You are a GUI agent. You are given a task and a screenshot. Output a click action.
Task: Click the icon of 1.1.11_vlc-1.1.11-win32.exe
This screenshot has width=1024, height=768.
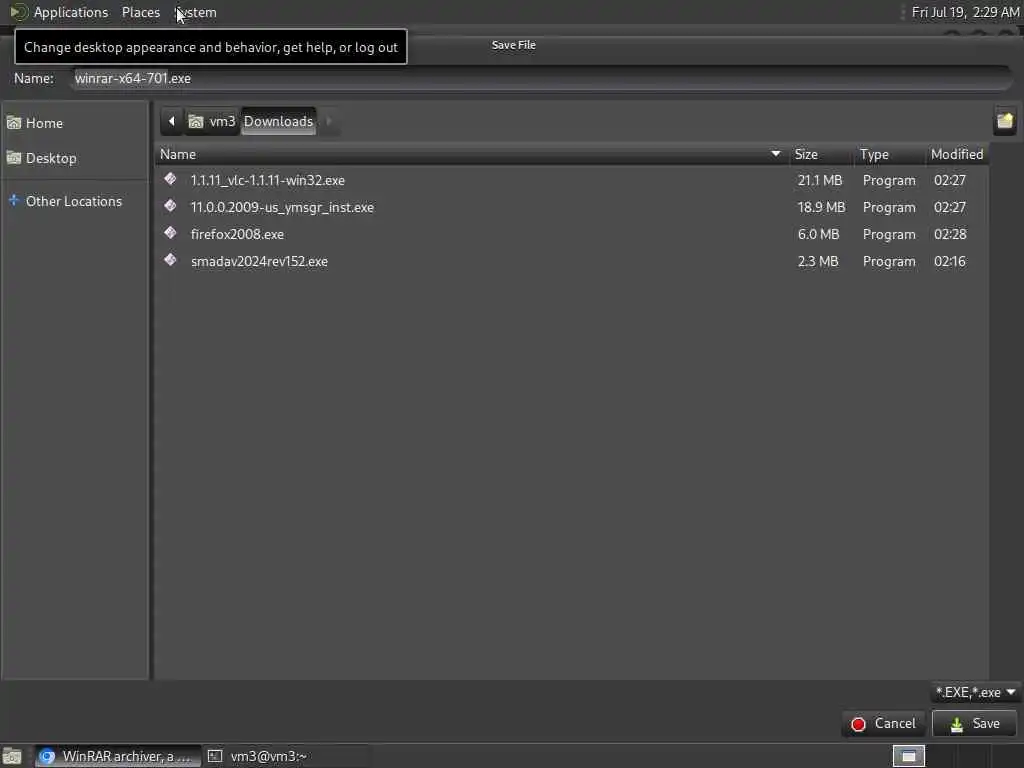[170, 179]
